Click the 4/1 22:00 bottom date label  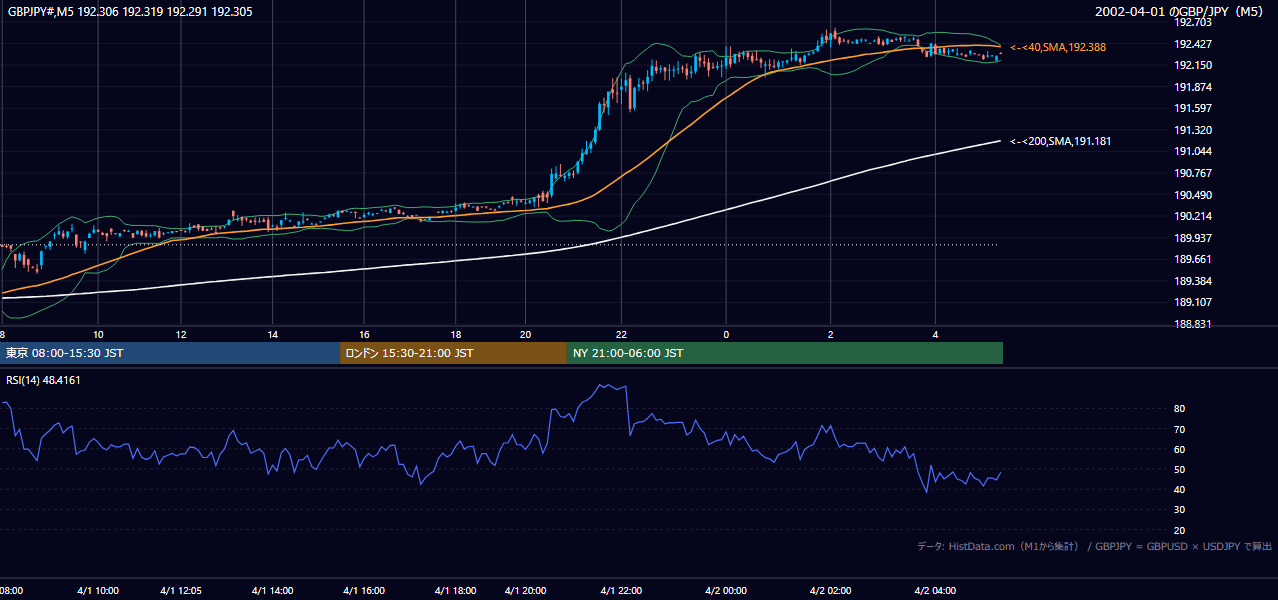pyautogui.click(x=621, y=591)
